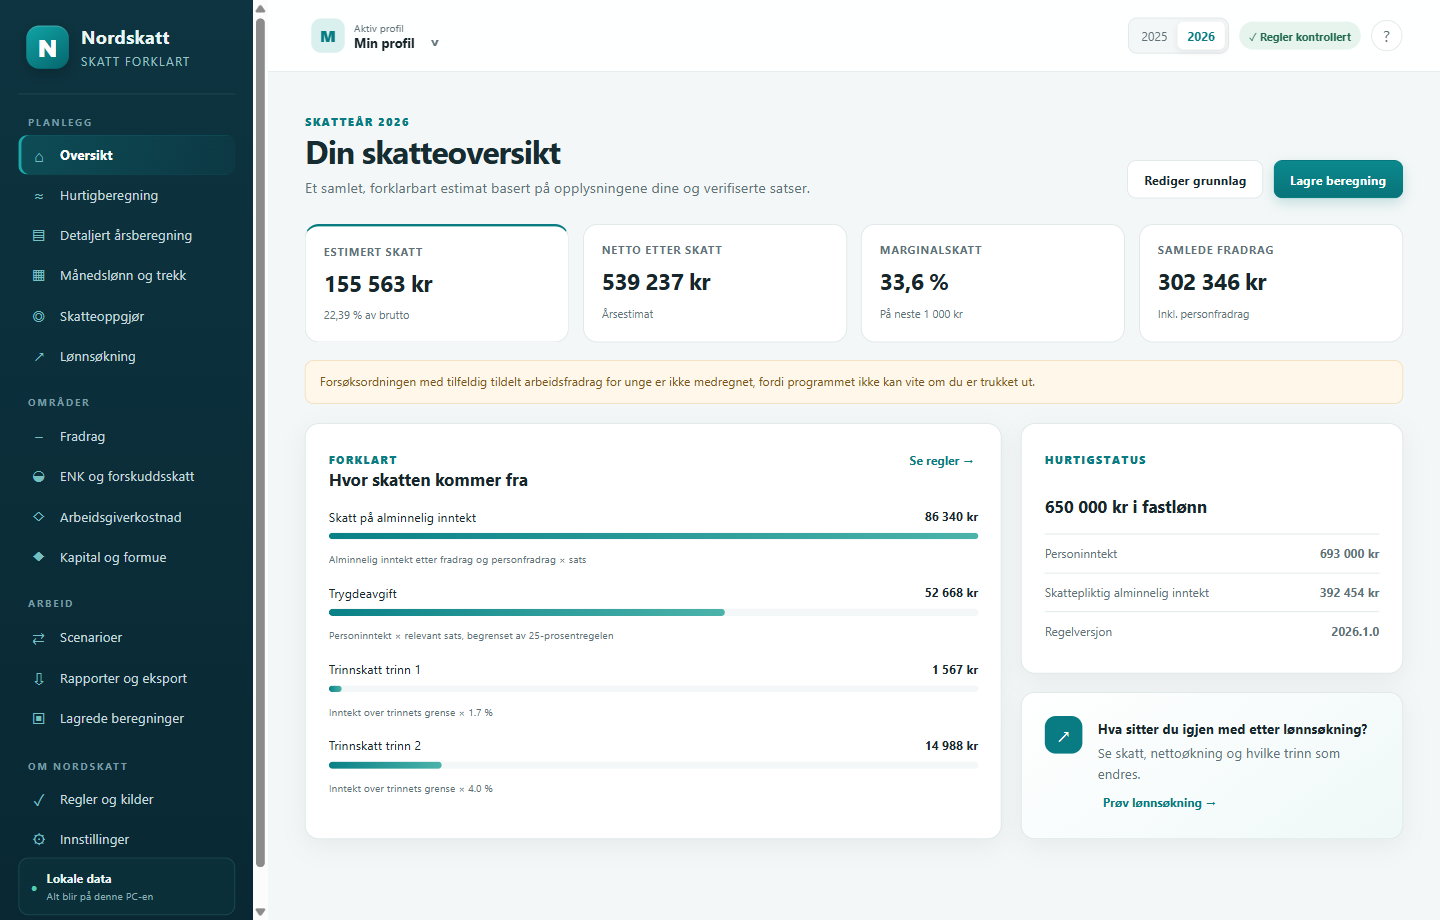
Task: Click the Lagrede beregninger square icon
Action: 39,718
